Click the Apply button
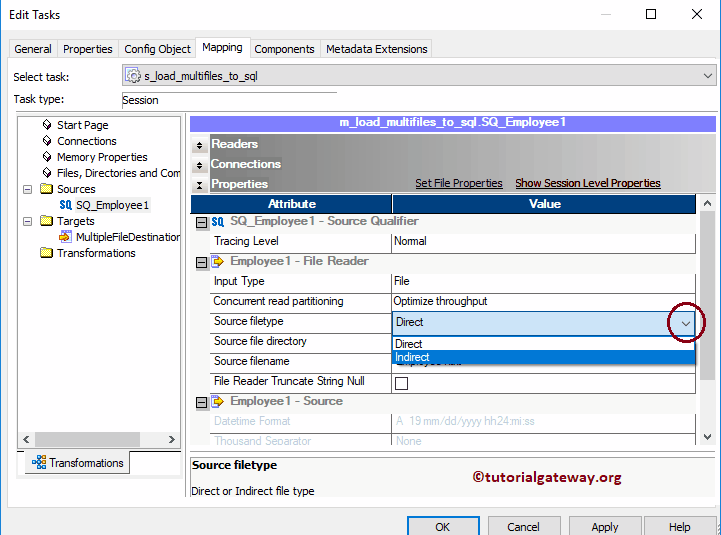 tap(605, 526)
